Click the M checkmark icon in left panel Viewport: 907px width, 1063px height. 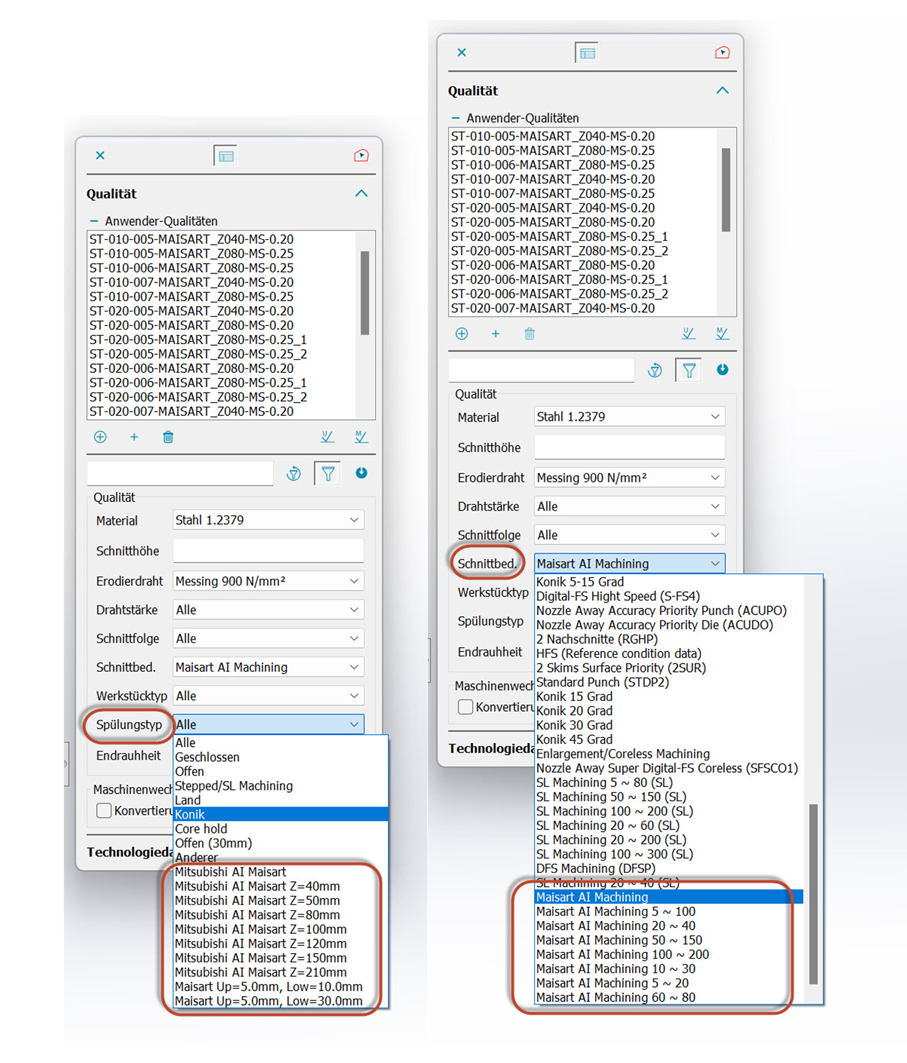tap(360, 437)
